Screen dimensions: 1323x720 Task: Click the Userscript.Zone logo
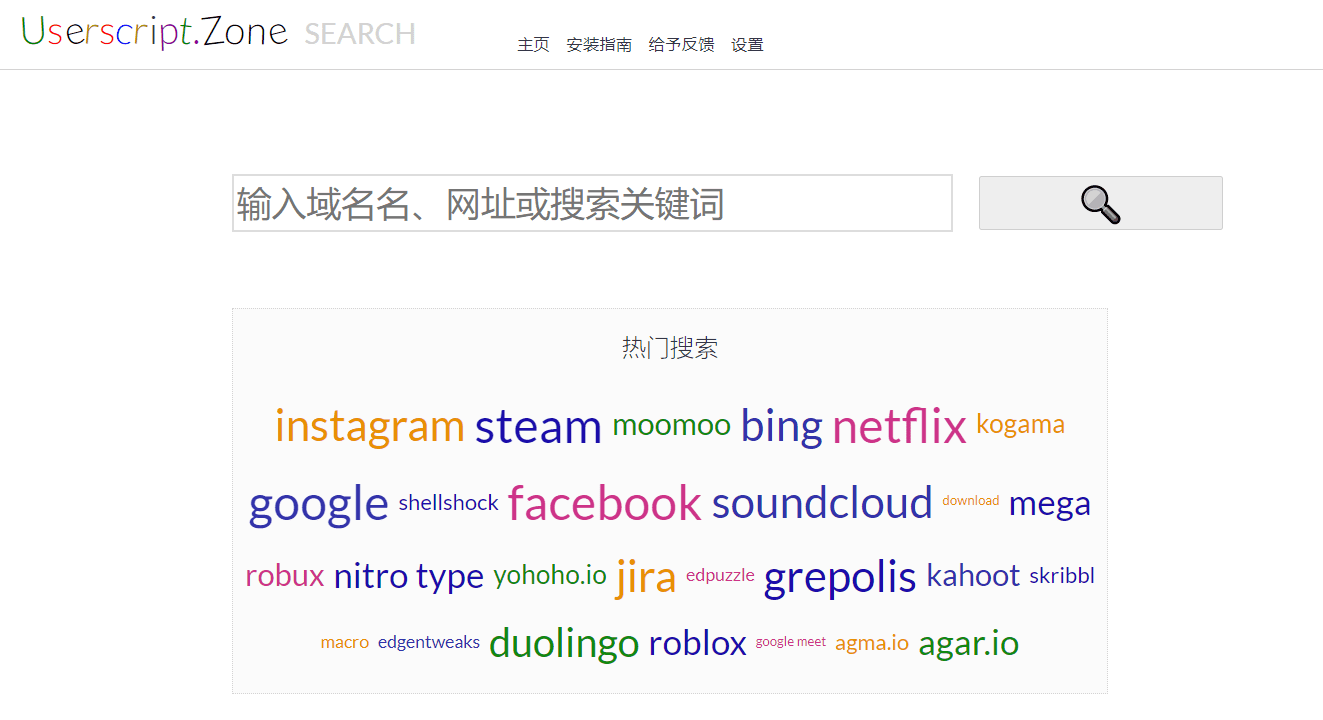155,32
